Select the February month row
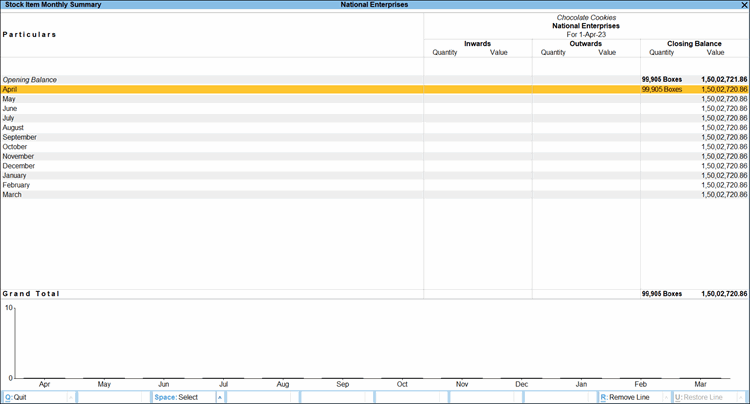The height and width of the screenshot is (404, 750). [x=375, y=185]
